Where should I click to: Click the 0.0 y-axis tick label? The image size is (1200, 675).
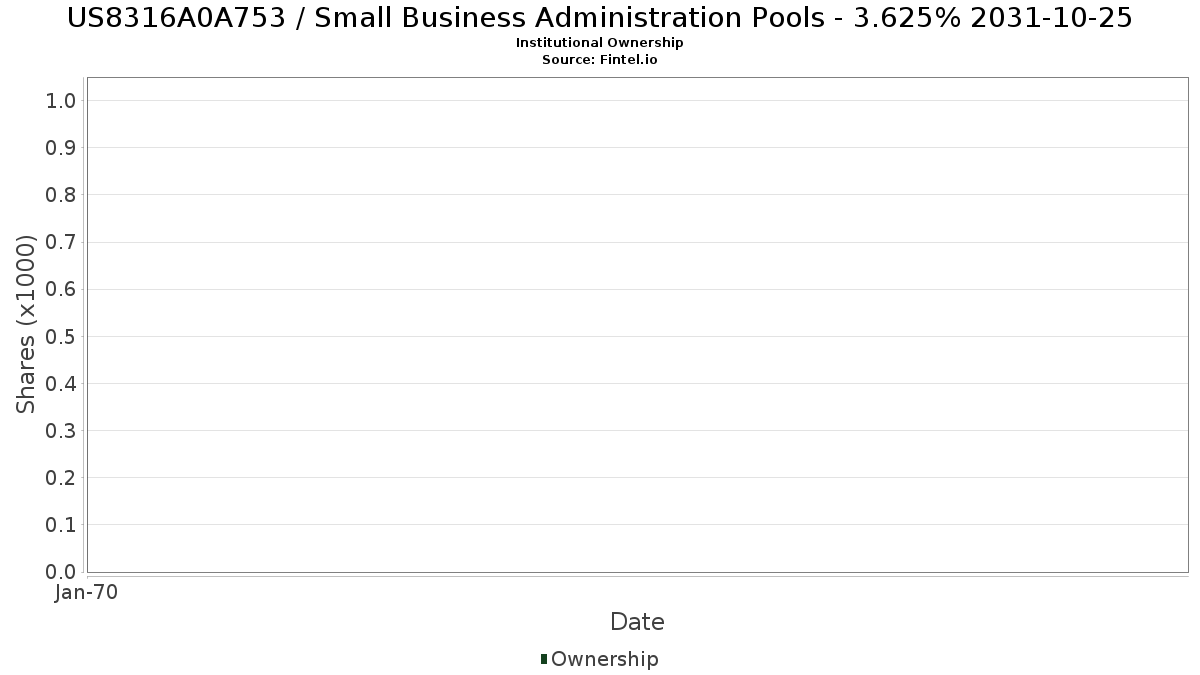tap(61, 571)
